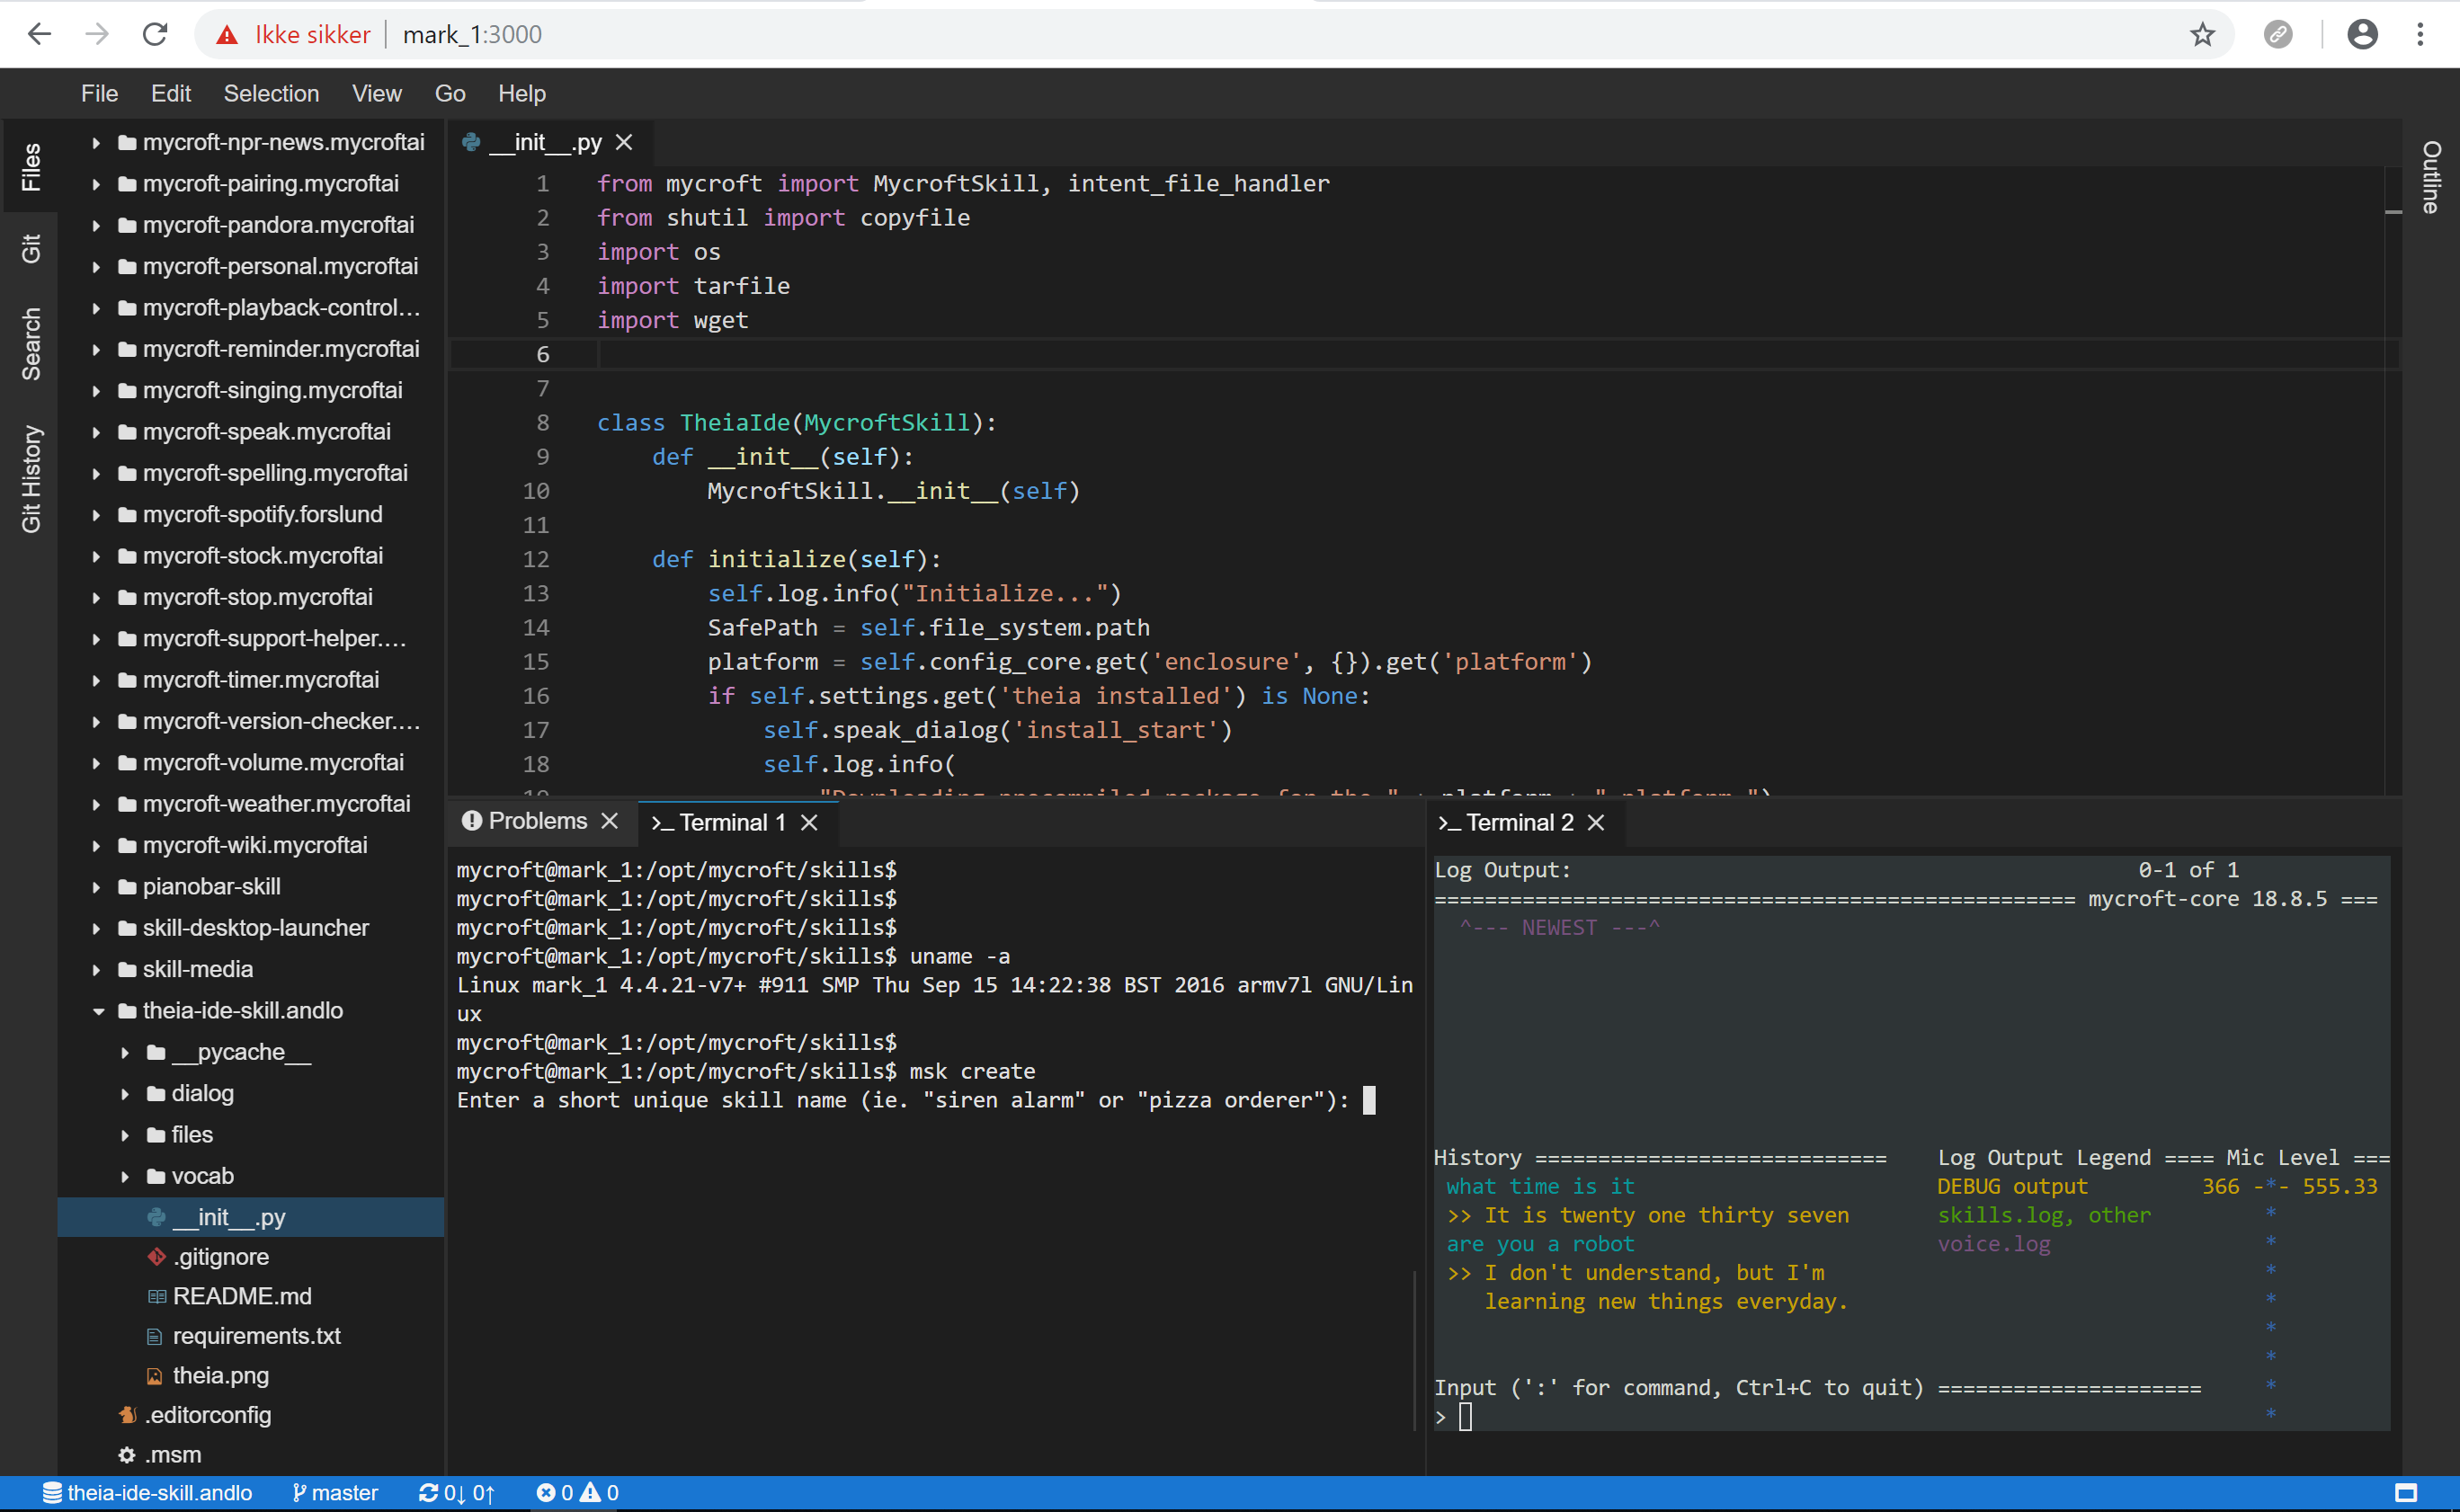Open the mycroft-wiki.mycroftai folder

tap(254, 845)
